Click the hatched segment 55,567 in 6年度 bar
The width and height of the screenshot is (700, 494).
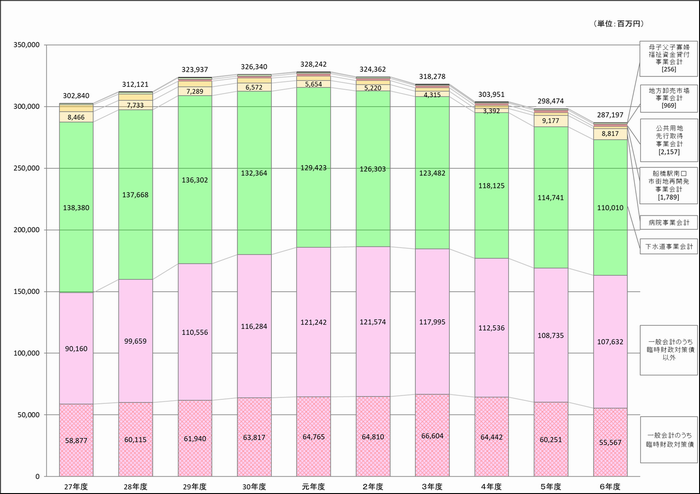coord(611,442)
